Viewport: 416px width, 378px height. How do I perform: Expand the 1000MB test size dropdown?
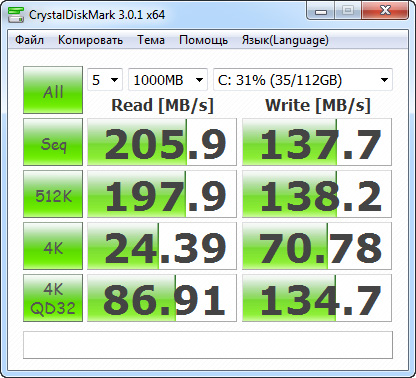tap(168, 80)
